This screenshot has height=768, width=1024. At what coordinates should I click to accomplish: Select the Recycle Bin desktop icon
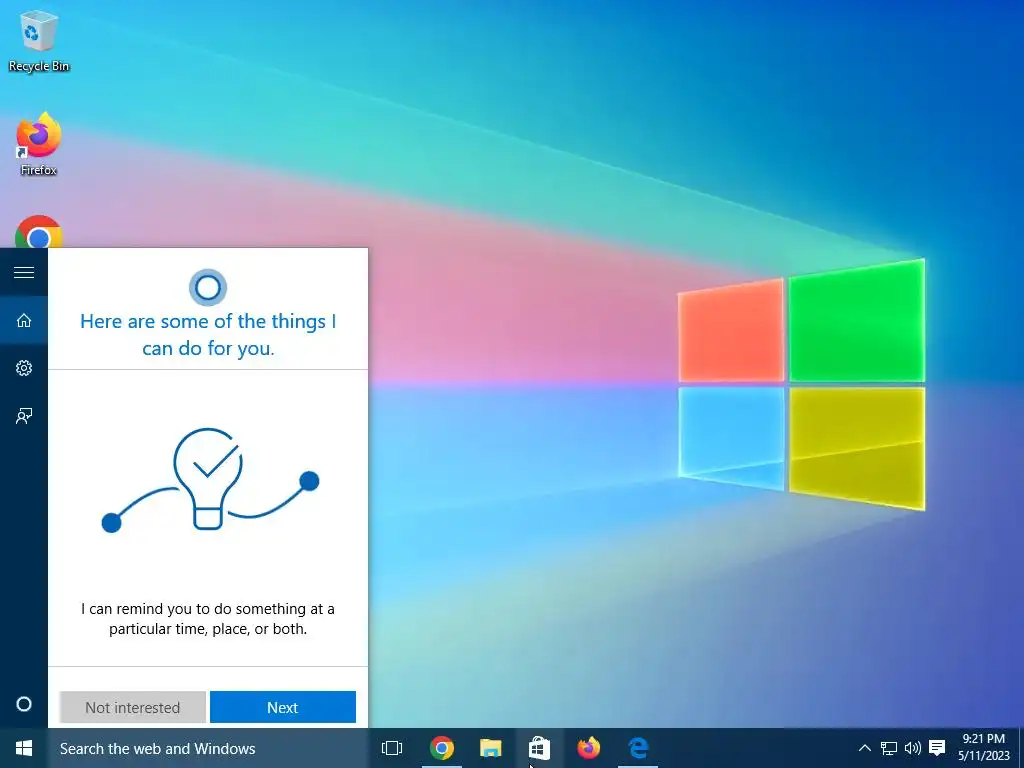[39, 41]
